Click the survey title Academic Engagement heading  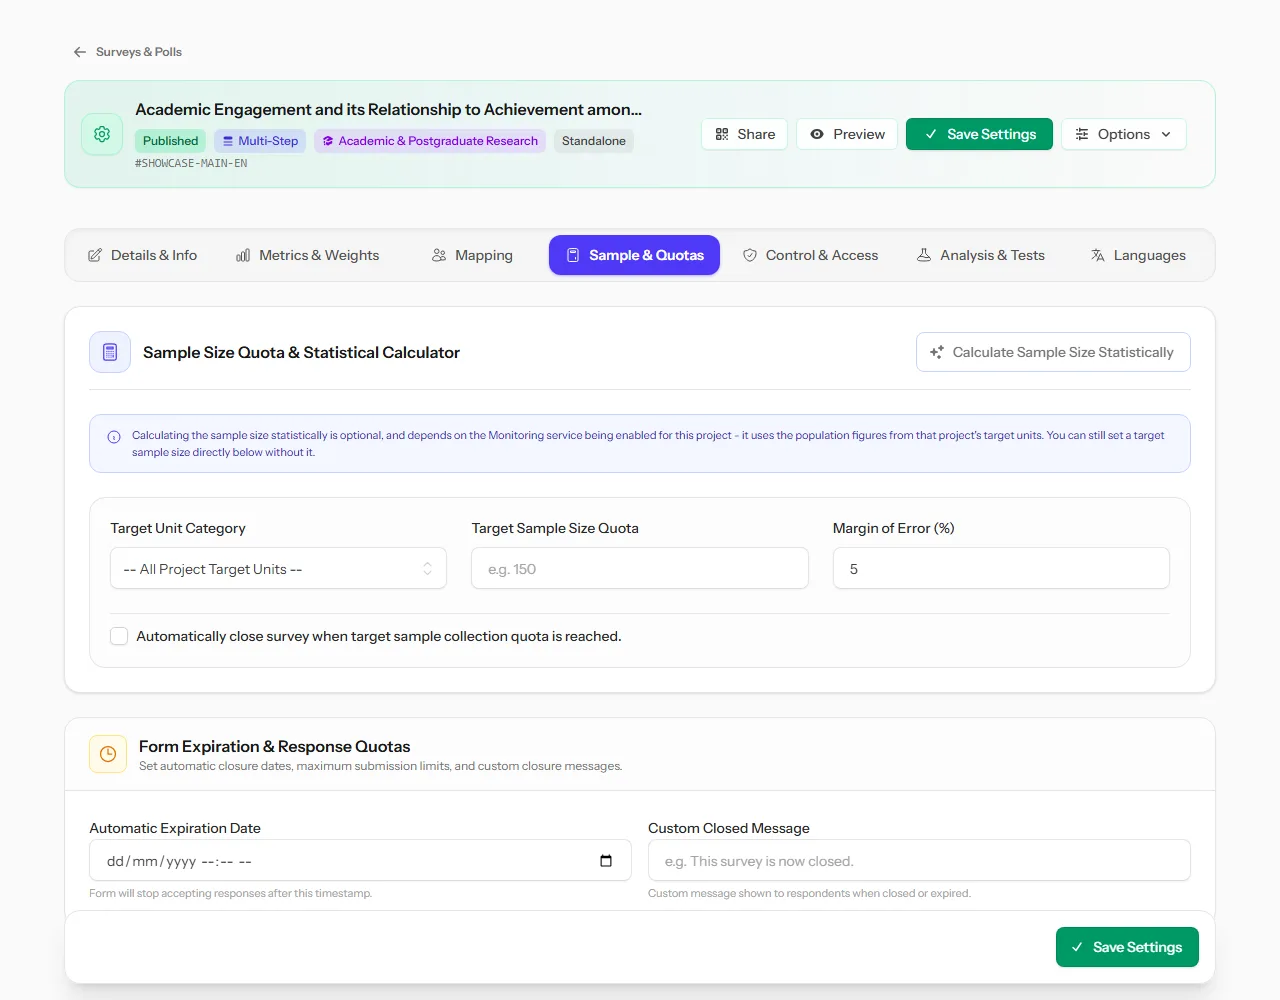(x=389, y=109)
